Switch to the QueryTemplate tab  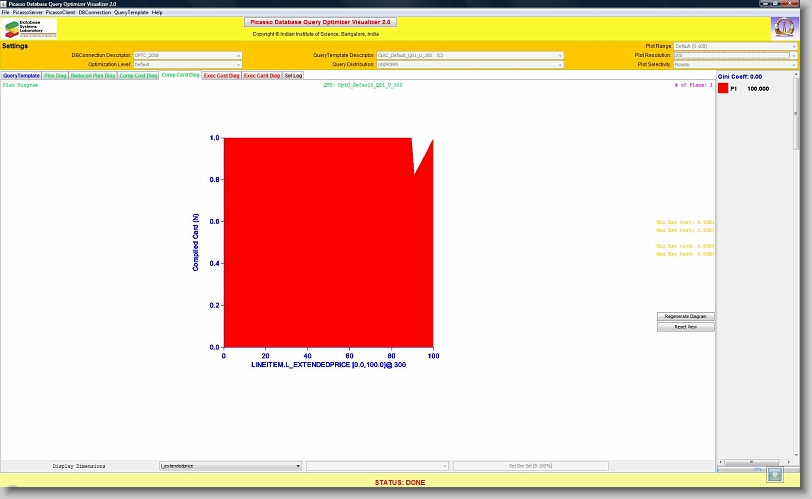pos(21,75)
